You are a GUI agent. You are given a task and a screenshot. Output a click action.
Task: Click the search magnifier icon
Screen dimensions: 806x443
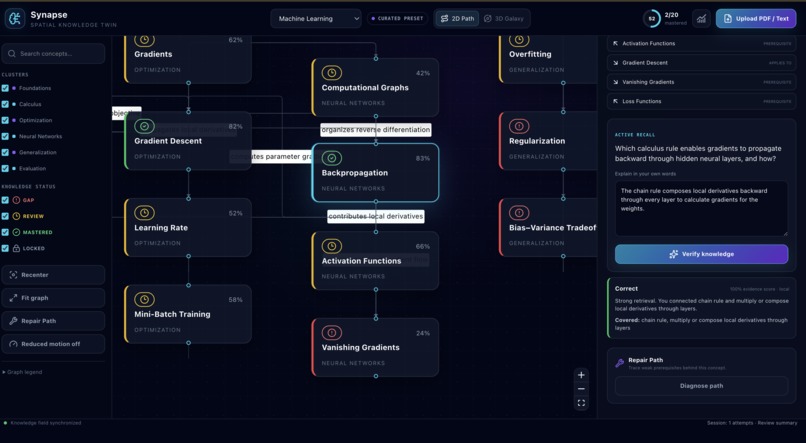coord(11,53)
